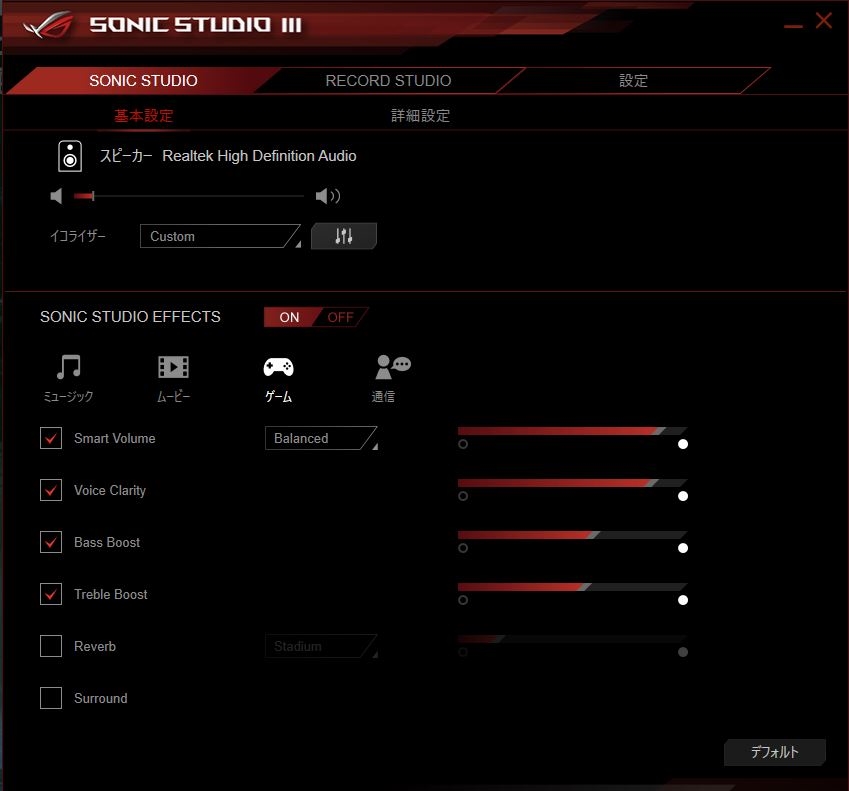Click Bass Boost maximum white dot
This screenshot has width=849, height=791.
coord(683,548)
